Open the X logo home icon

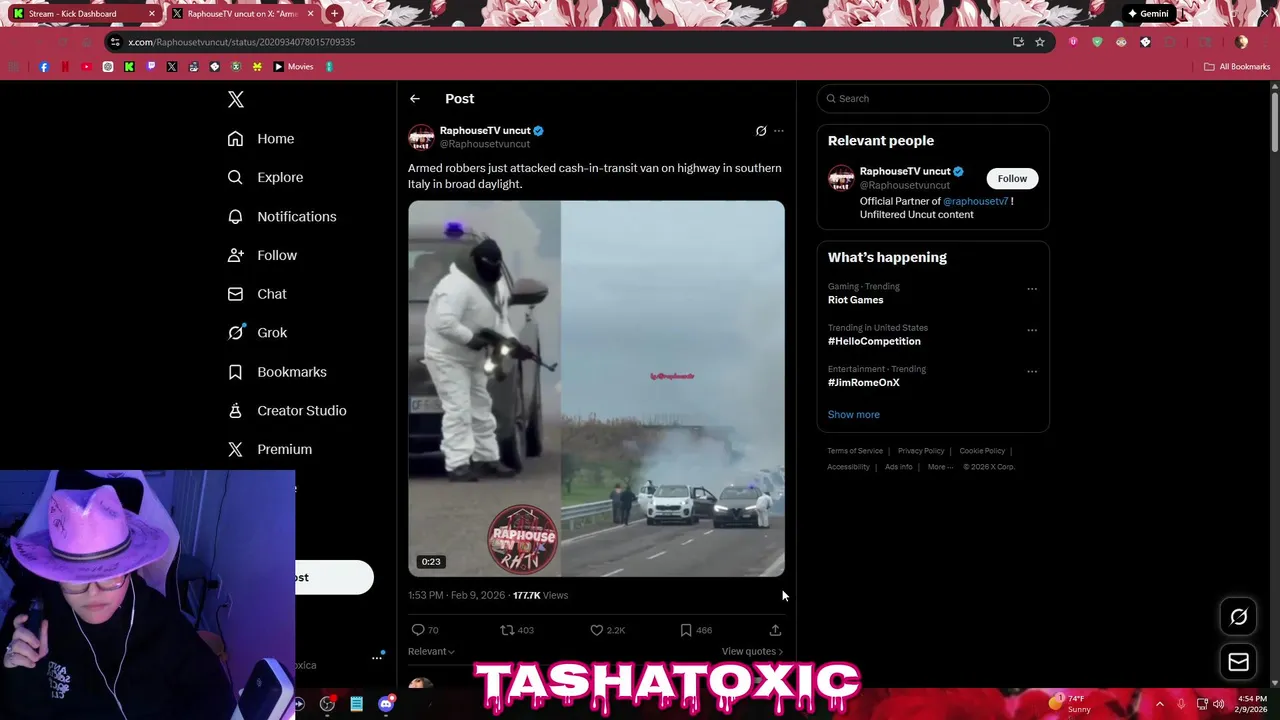(x=236, y=99)
